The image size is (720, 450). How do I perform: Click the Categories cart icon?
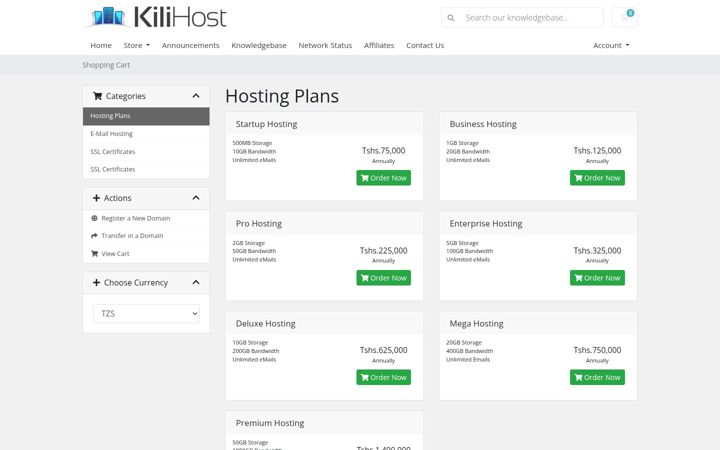coord(97,96)
